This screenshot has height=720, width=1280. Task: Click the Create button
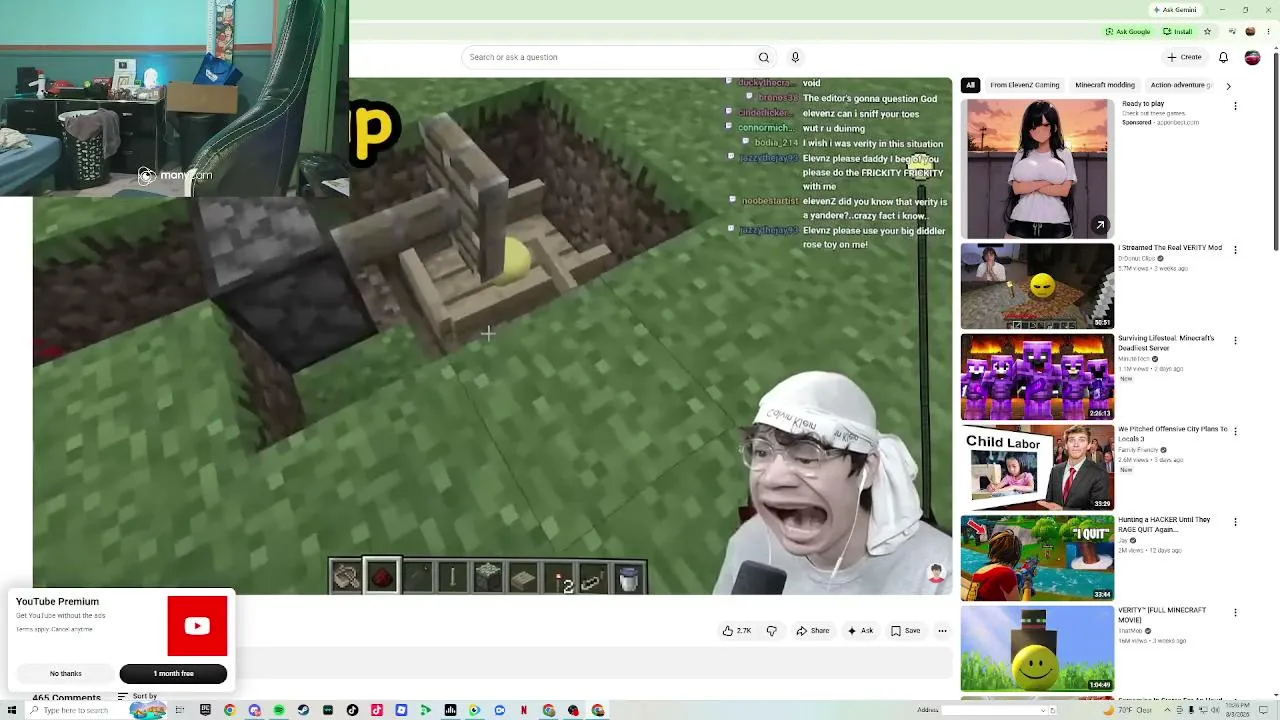tap(1184, 57)
